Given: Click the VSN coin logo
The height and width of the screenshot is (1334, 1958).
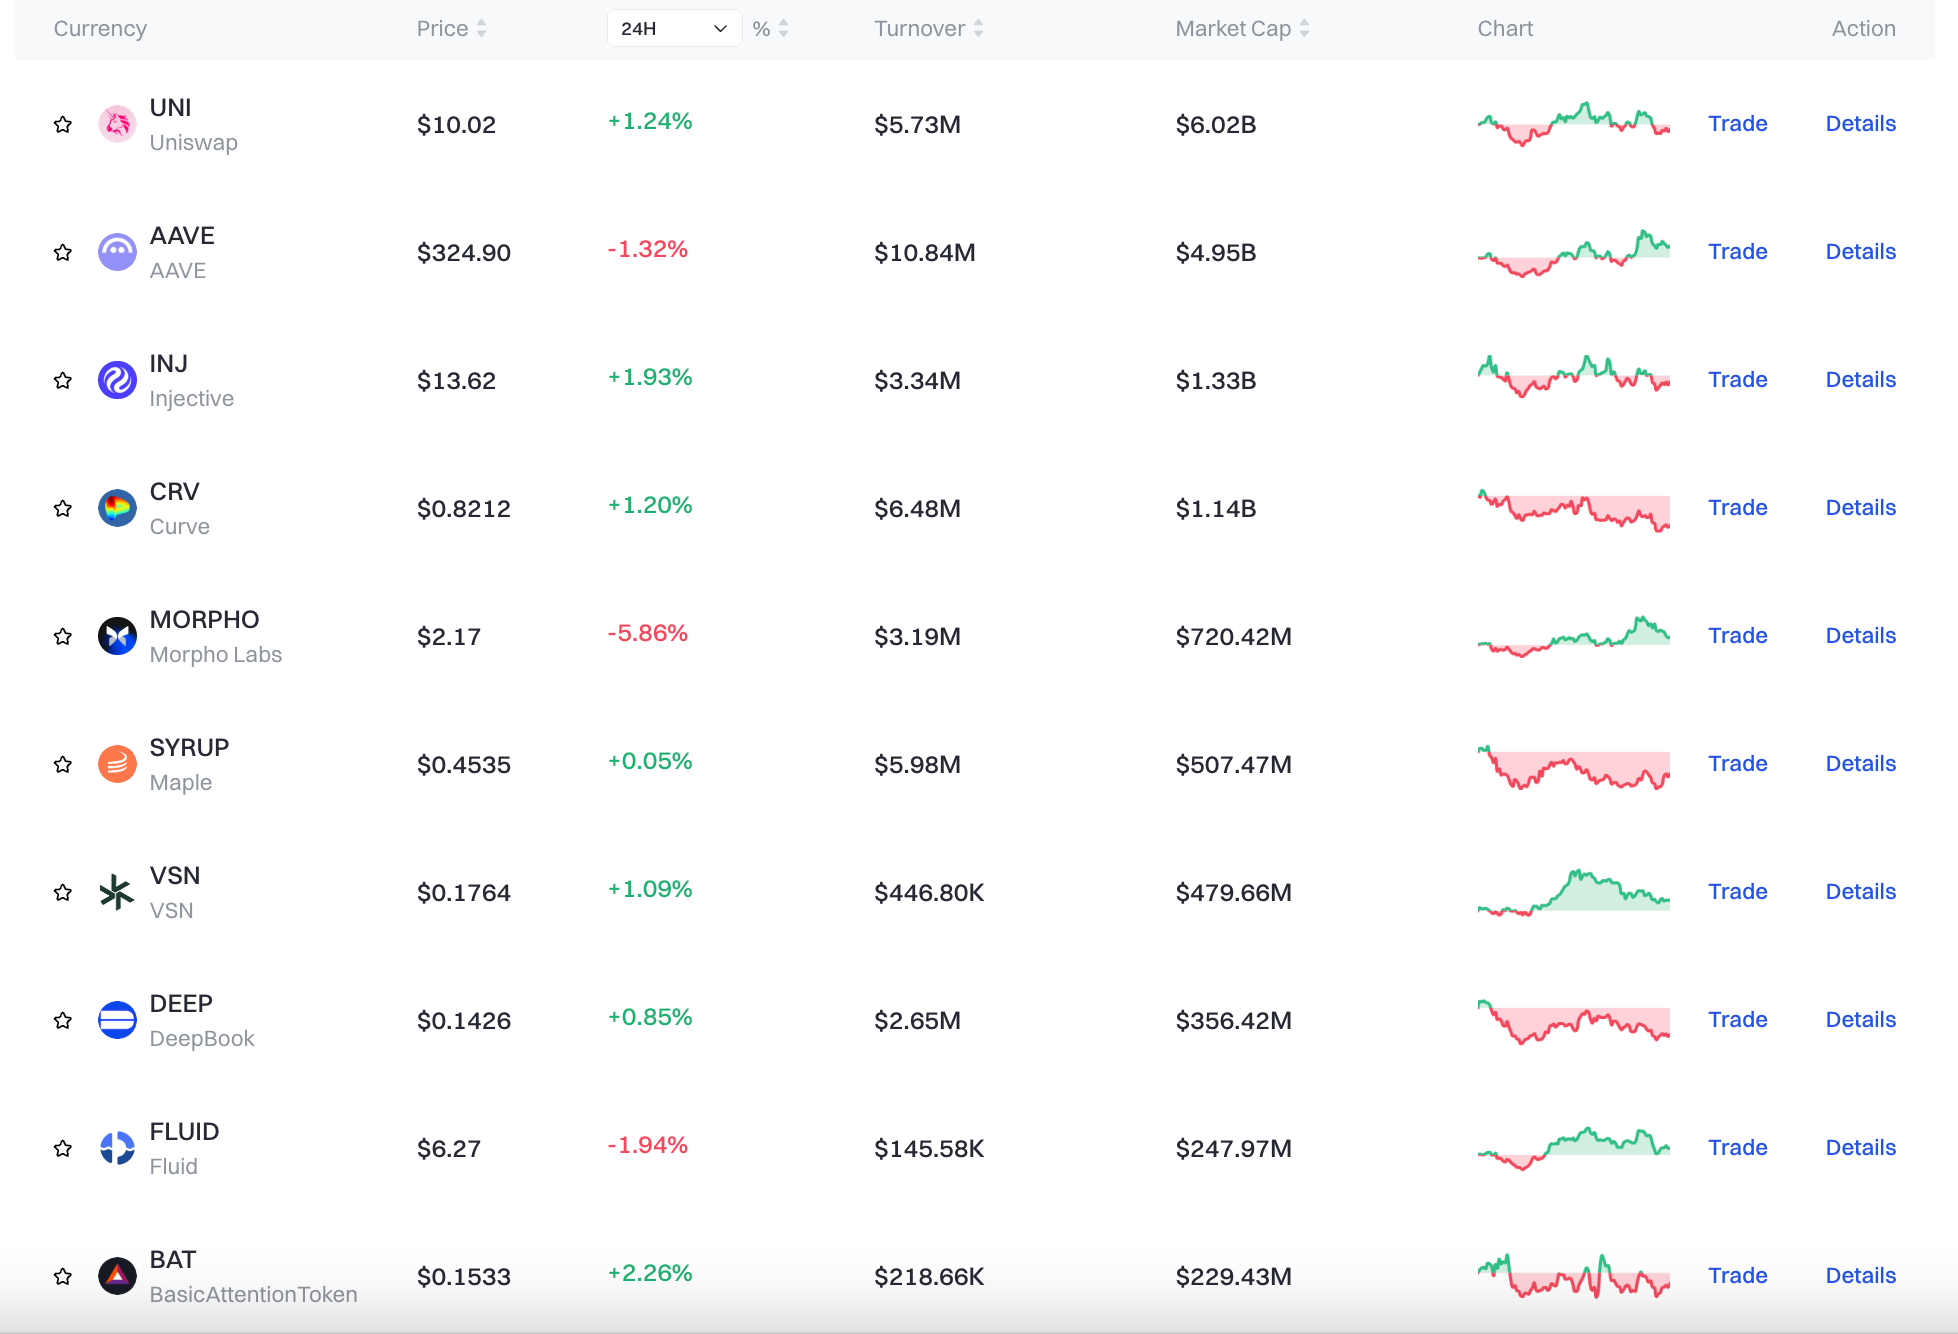Looking at the screenshot, I should click(x=117, y=892).
